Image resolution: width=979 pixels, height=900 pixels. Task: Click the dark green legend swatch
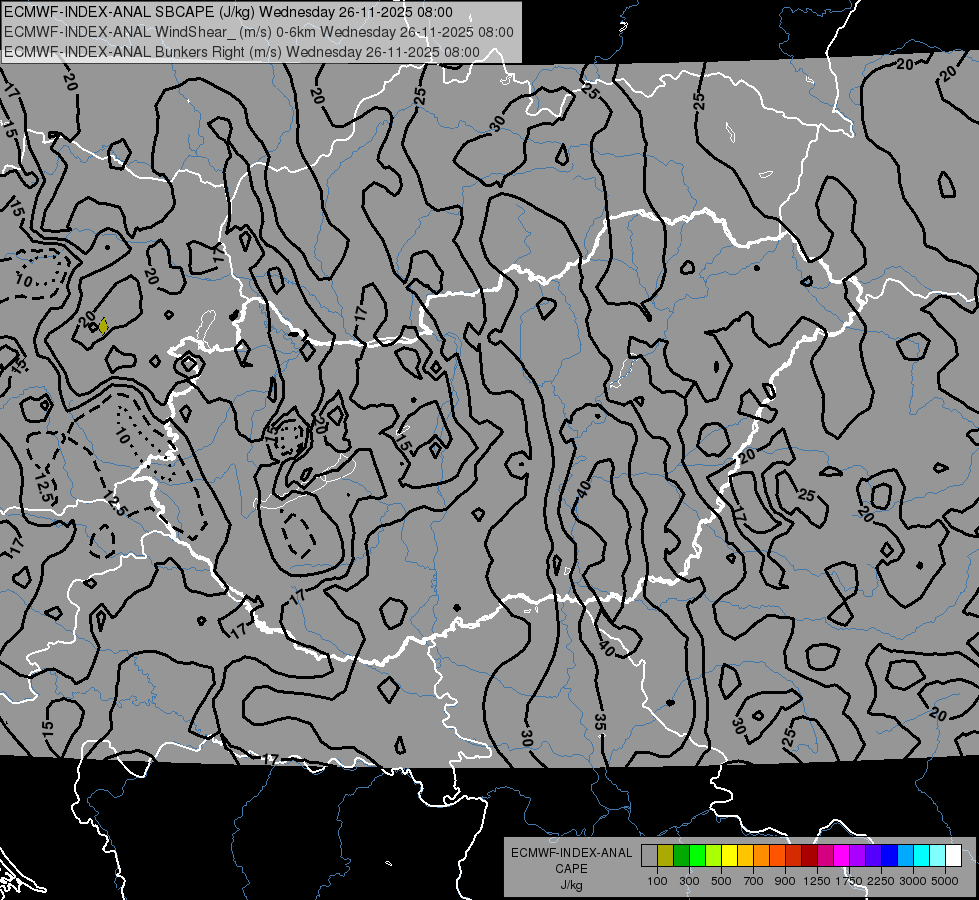(681, 856)
